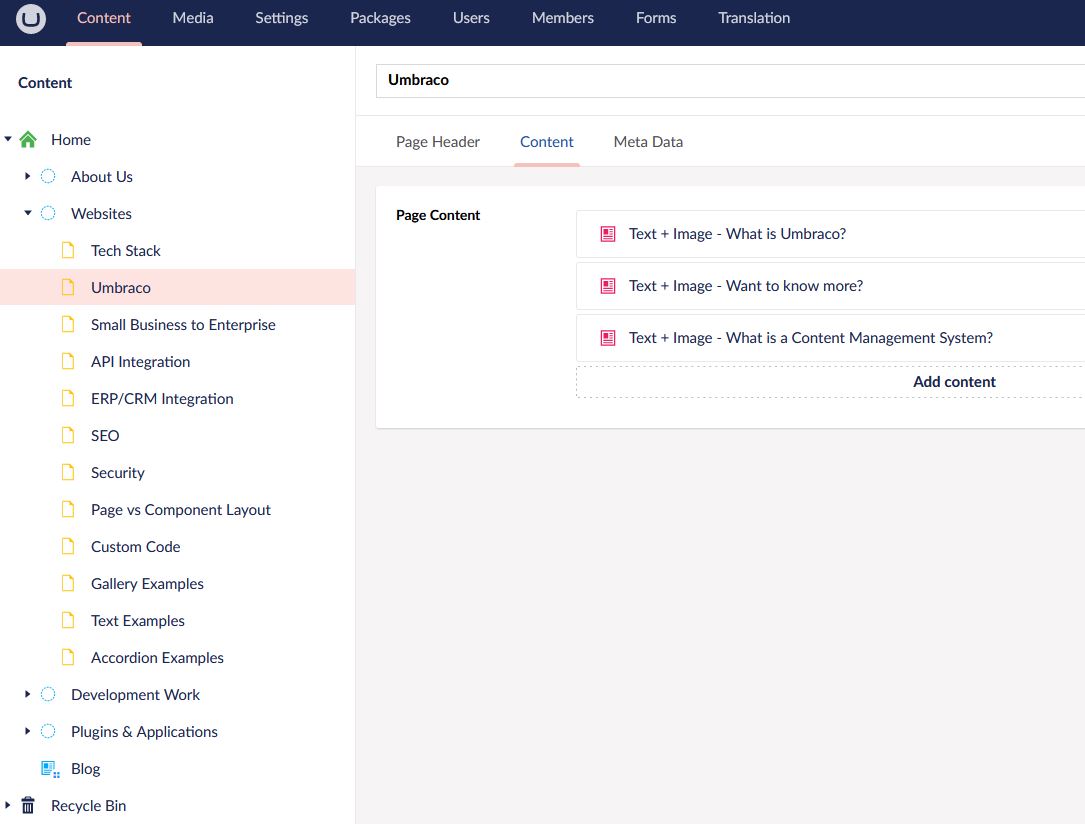
Task: Open the What is a Content Management System block
Action: (x=810, y=338)
